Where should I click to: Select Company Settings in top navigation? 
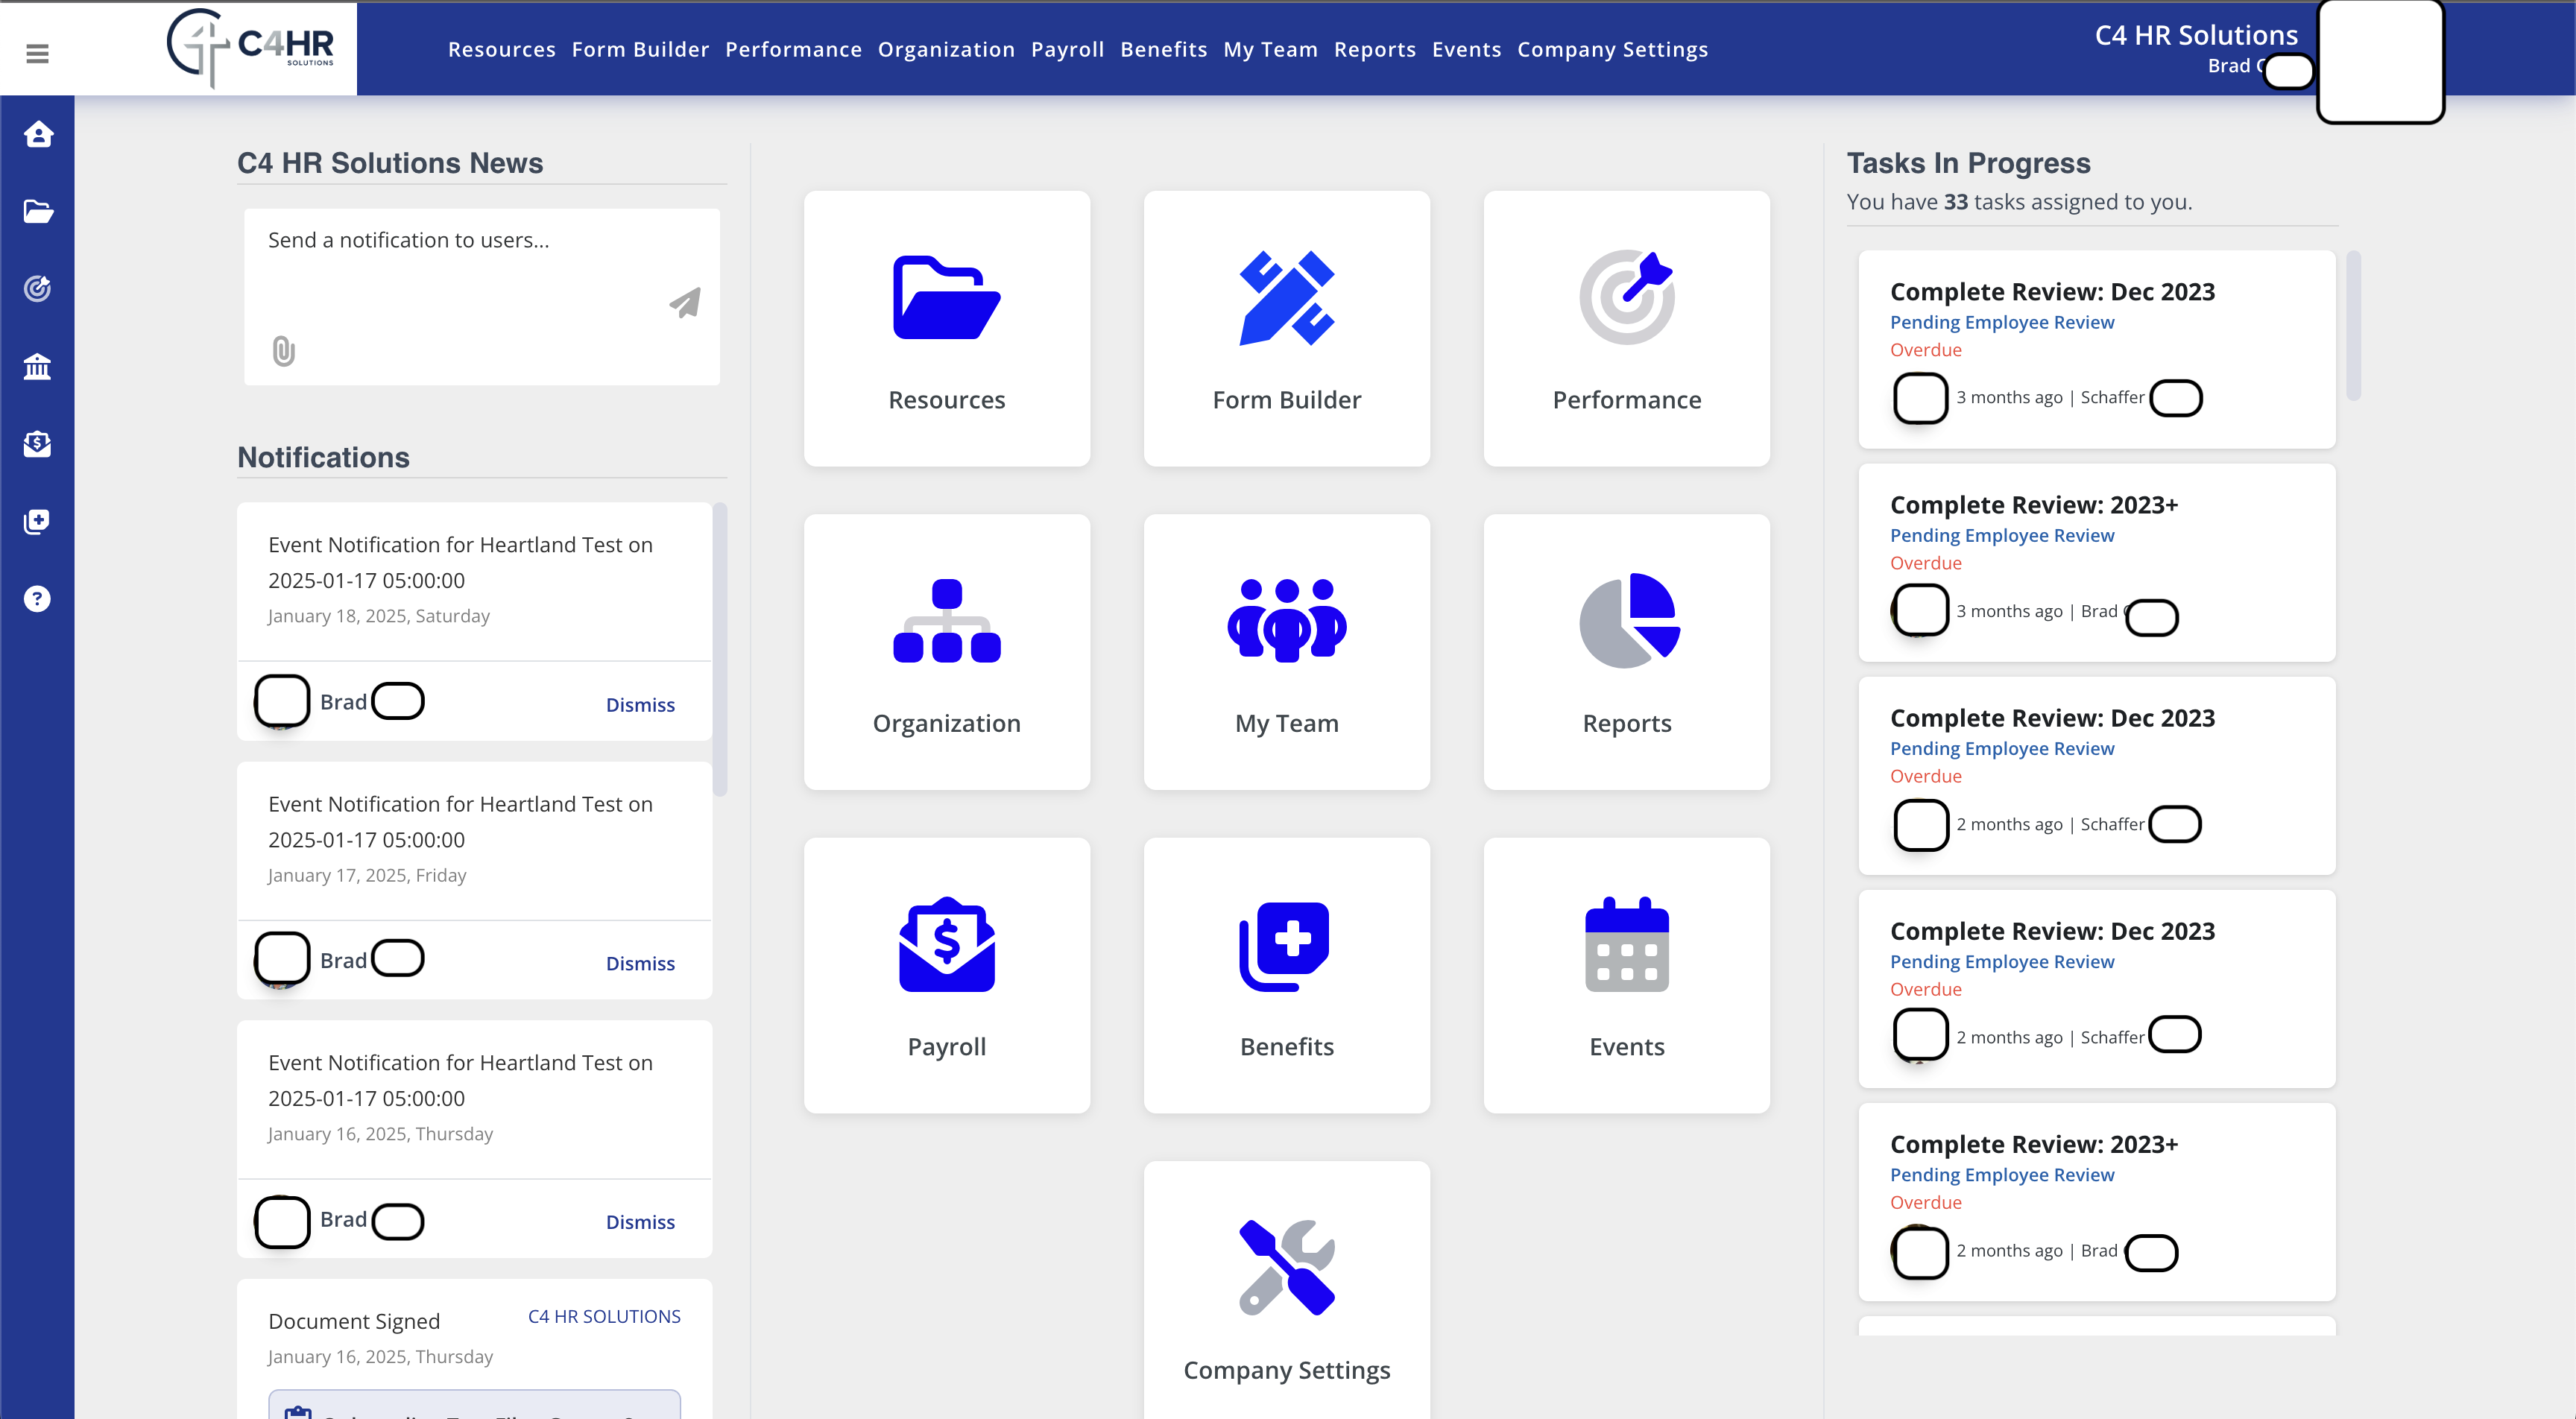pos(1612,49)
